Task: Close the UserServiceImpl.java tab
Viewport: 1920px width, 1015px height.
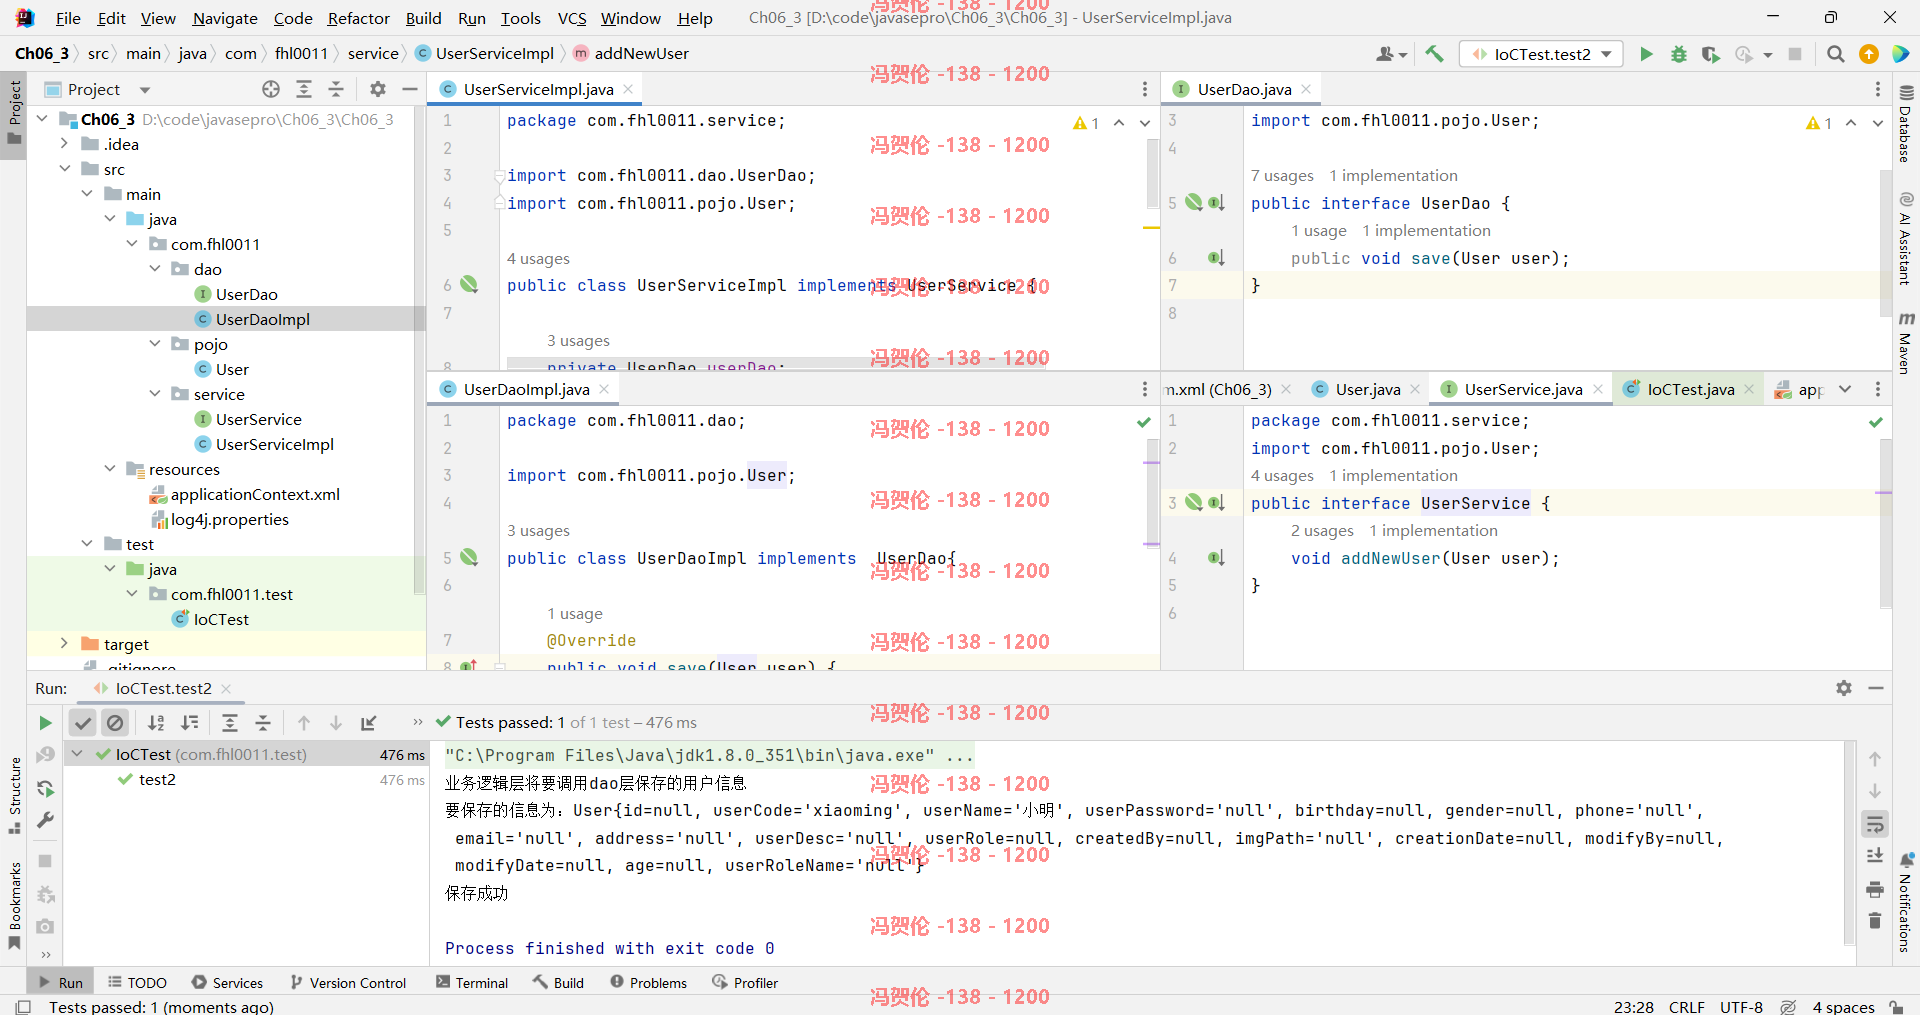Action: tap(628, 89)
